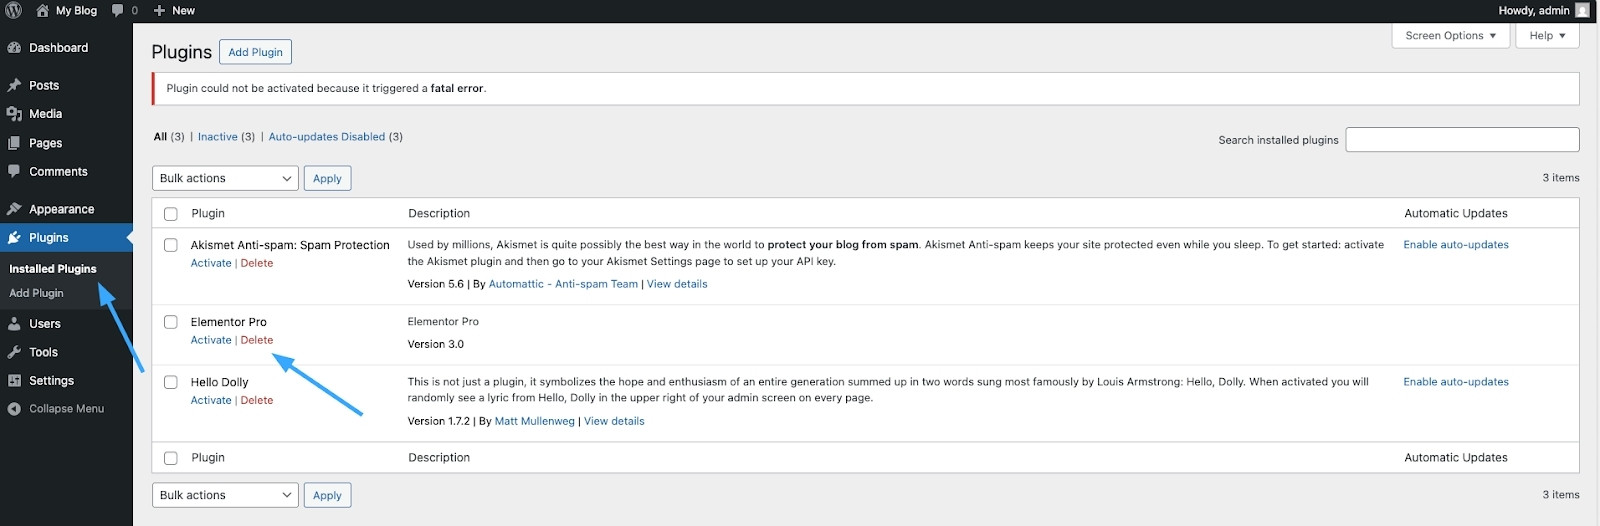Select the Hello Dolly checkbox
The height and width of the screenshot is (526, 1600).
pyautogui.click(x=171, y=382)
